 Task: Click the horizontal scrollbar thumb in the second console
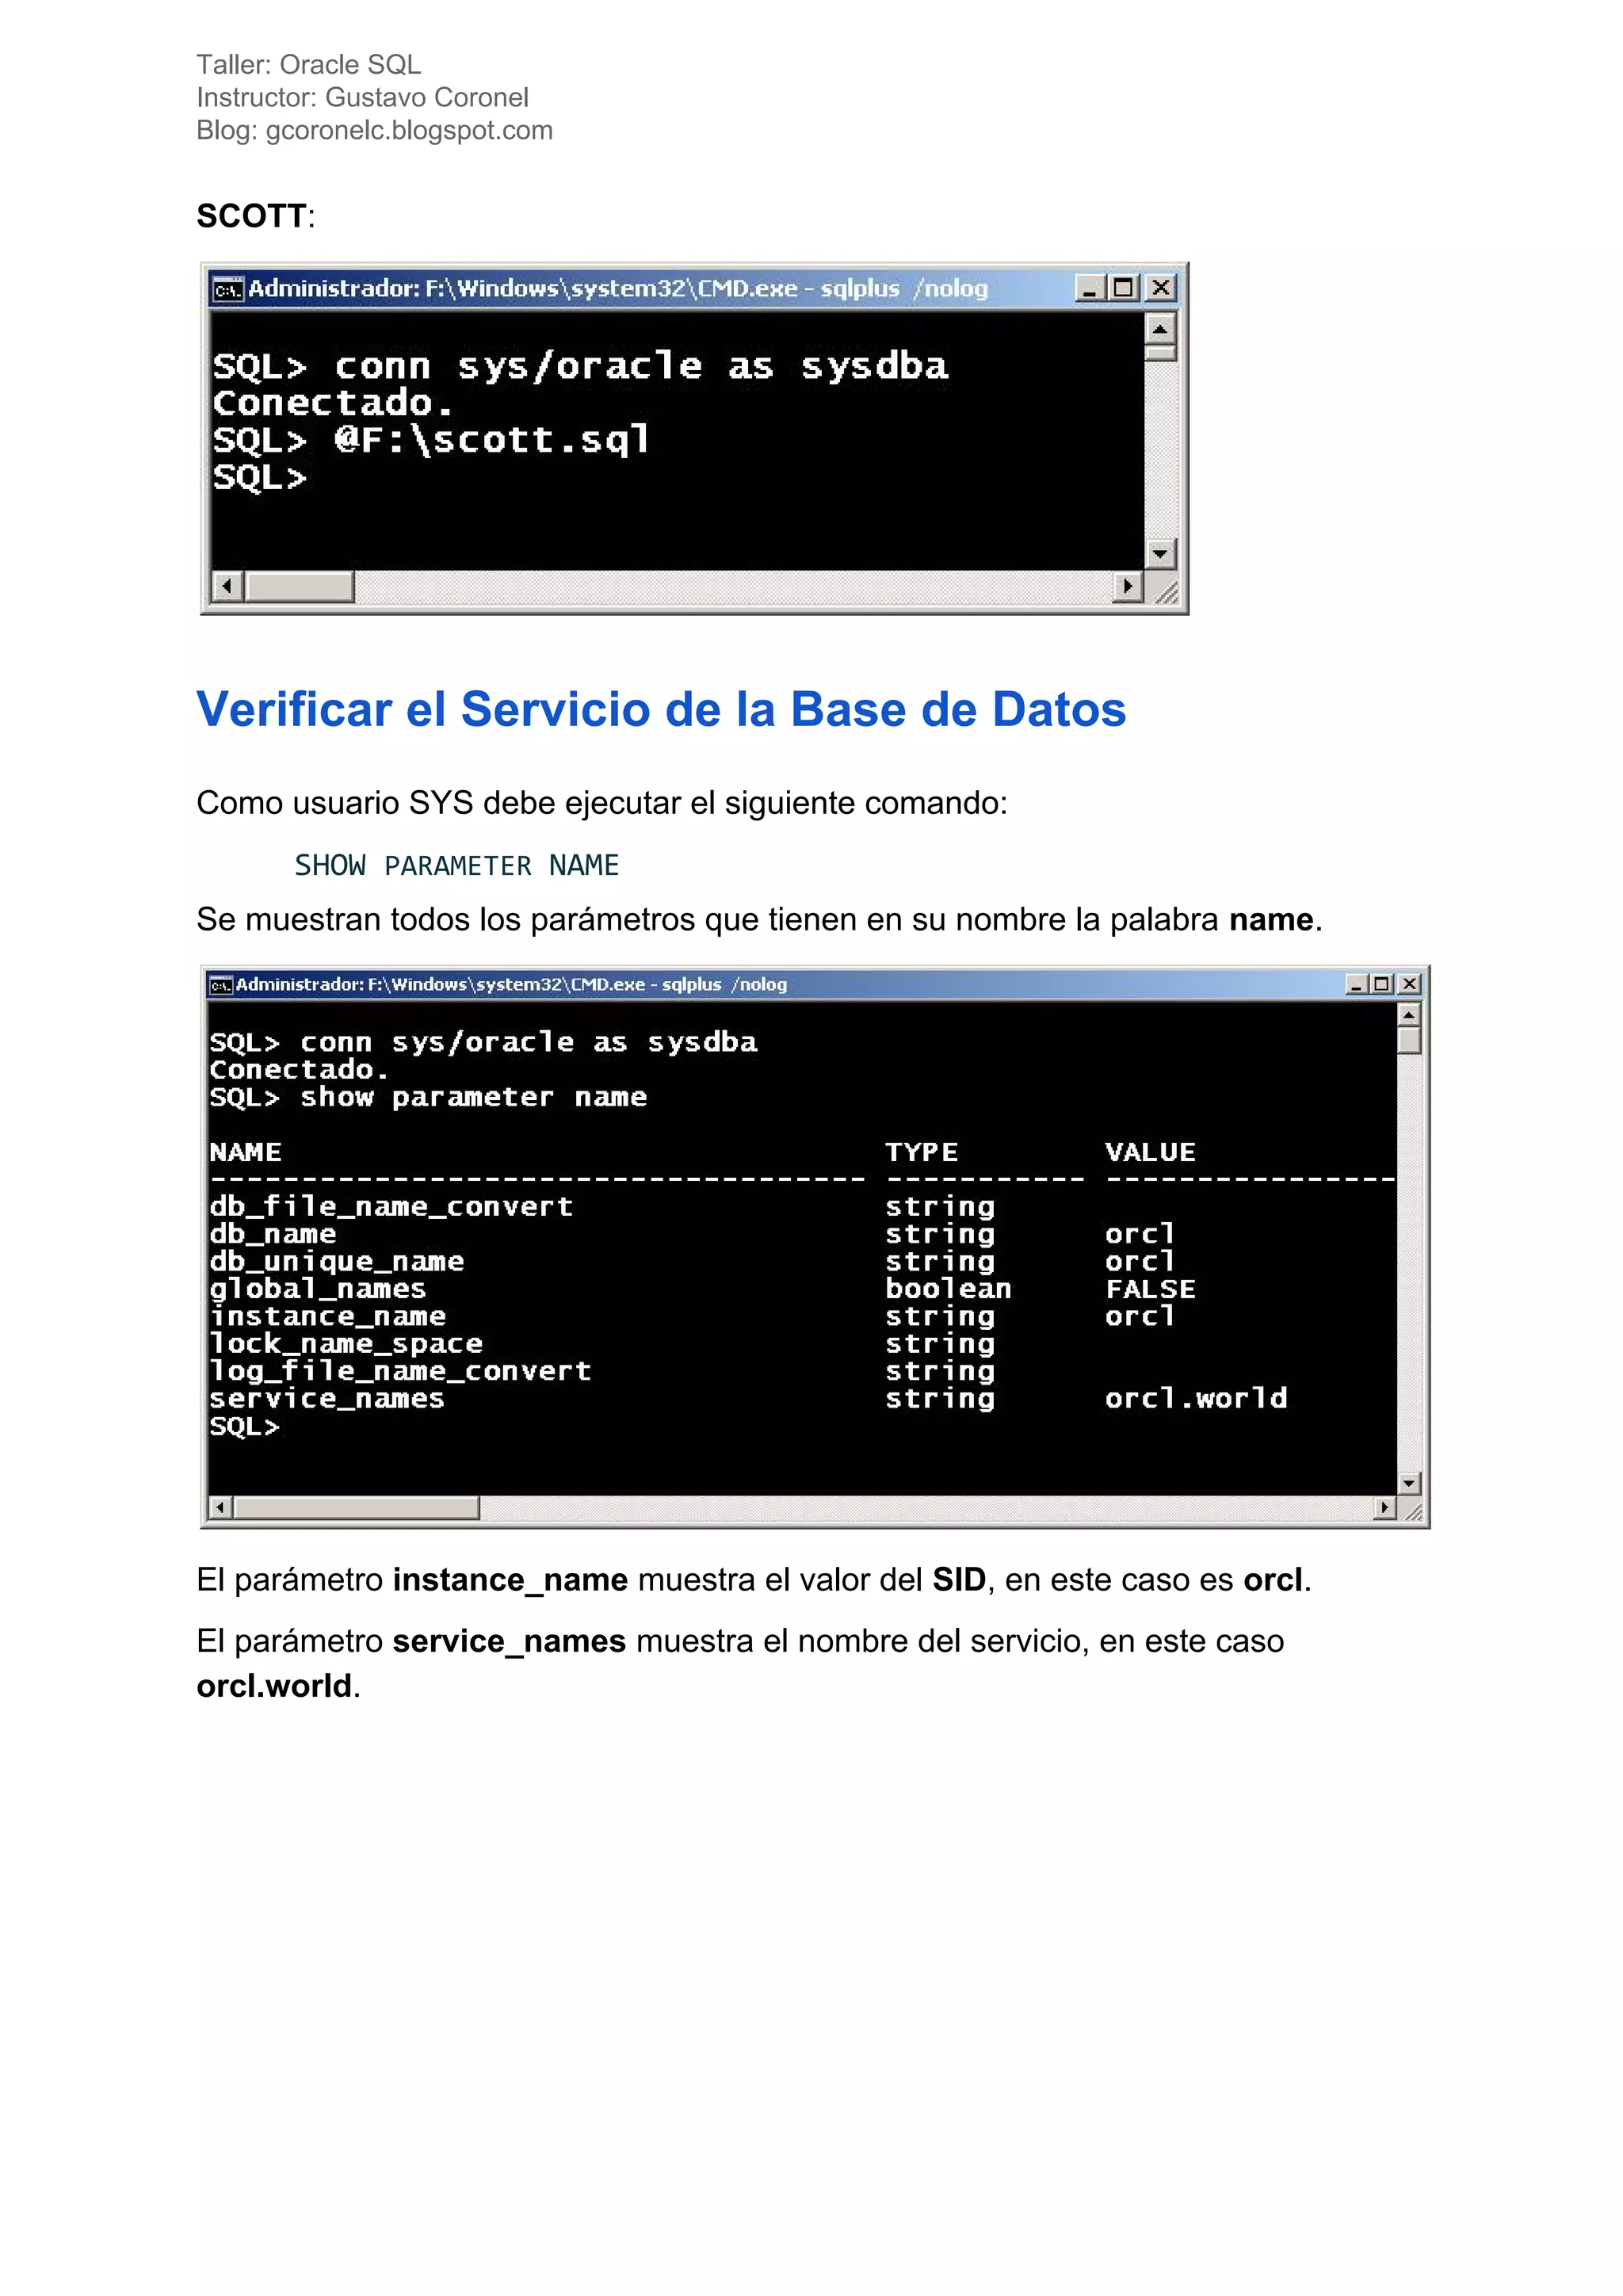click(356, 1507)
